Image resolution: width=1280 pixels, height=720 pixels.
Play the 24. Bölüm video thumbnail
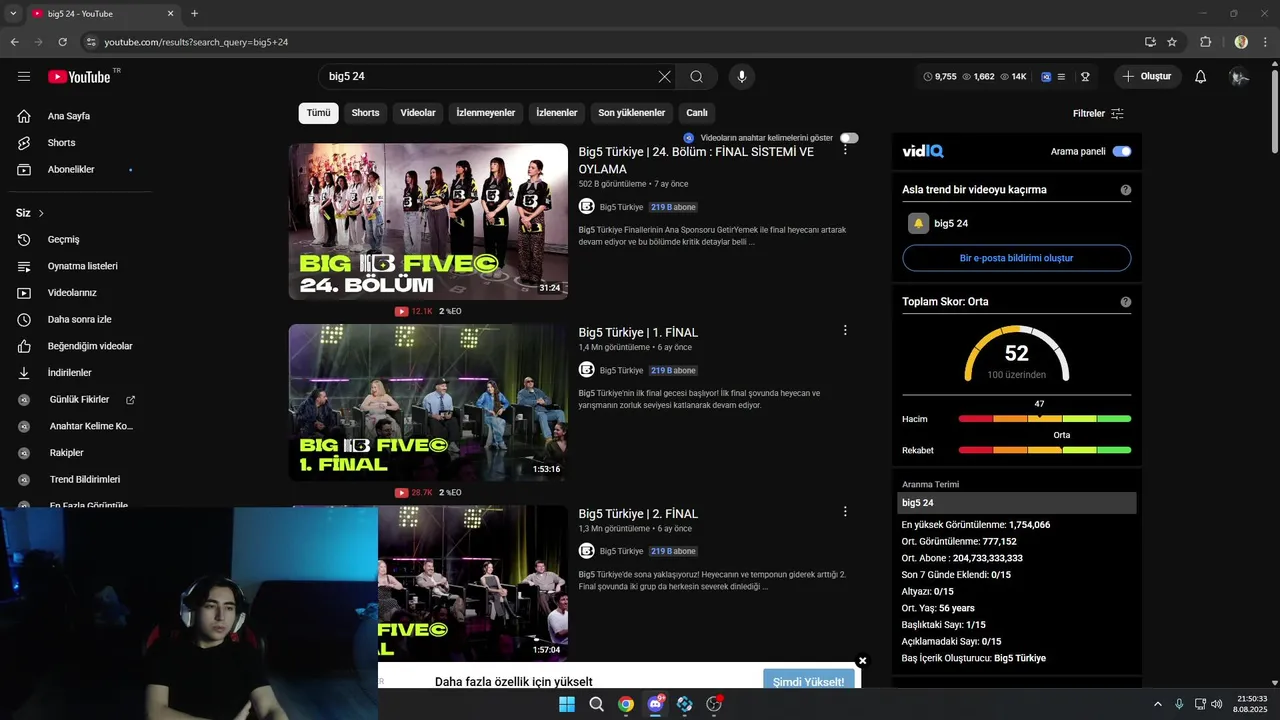pyautogui.click(x=428, y=221)
